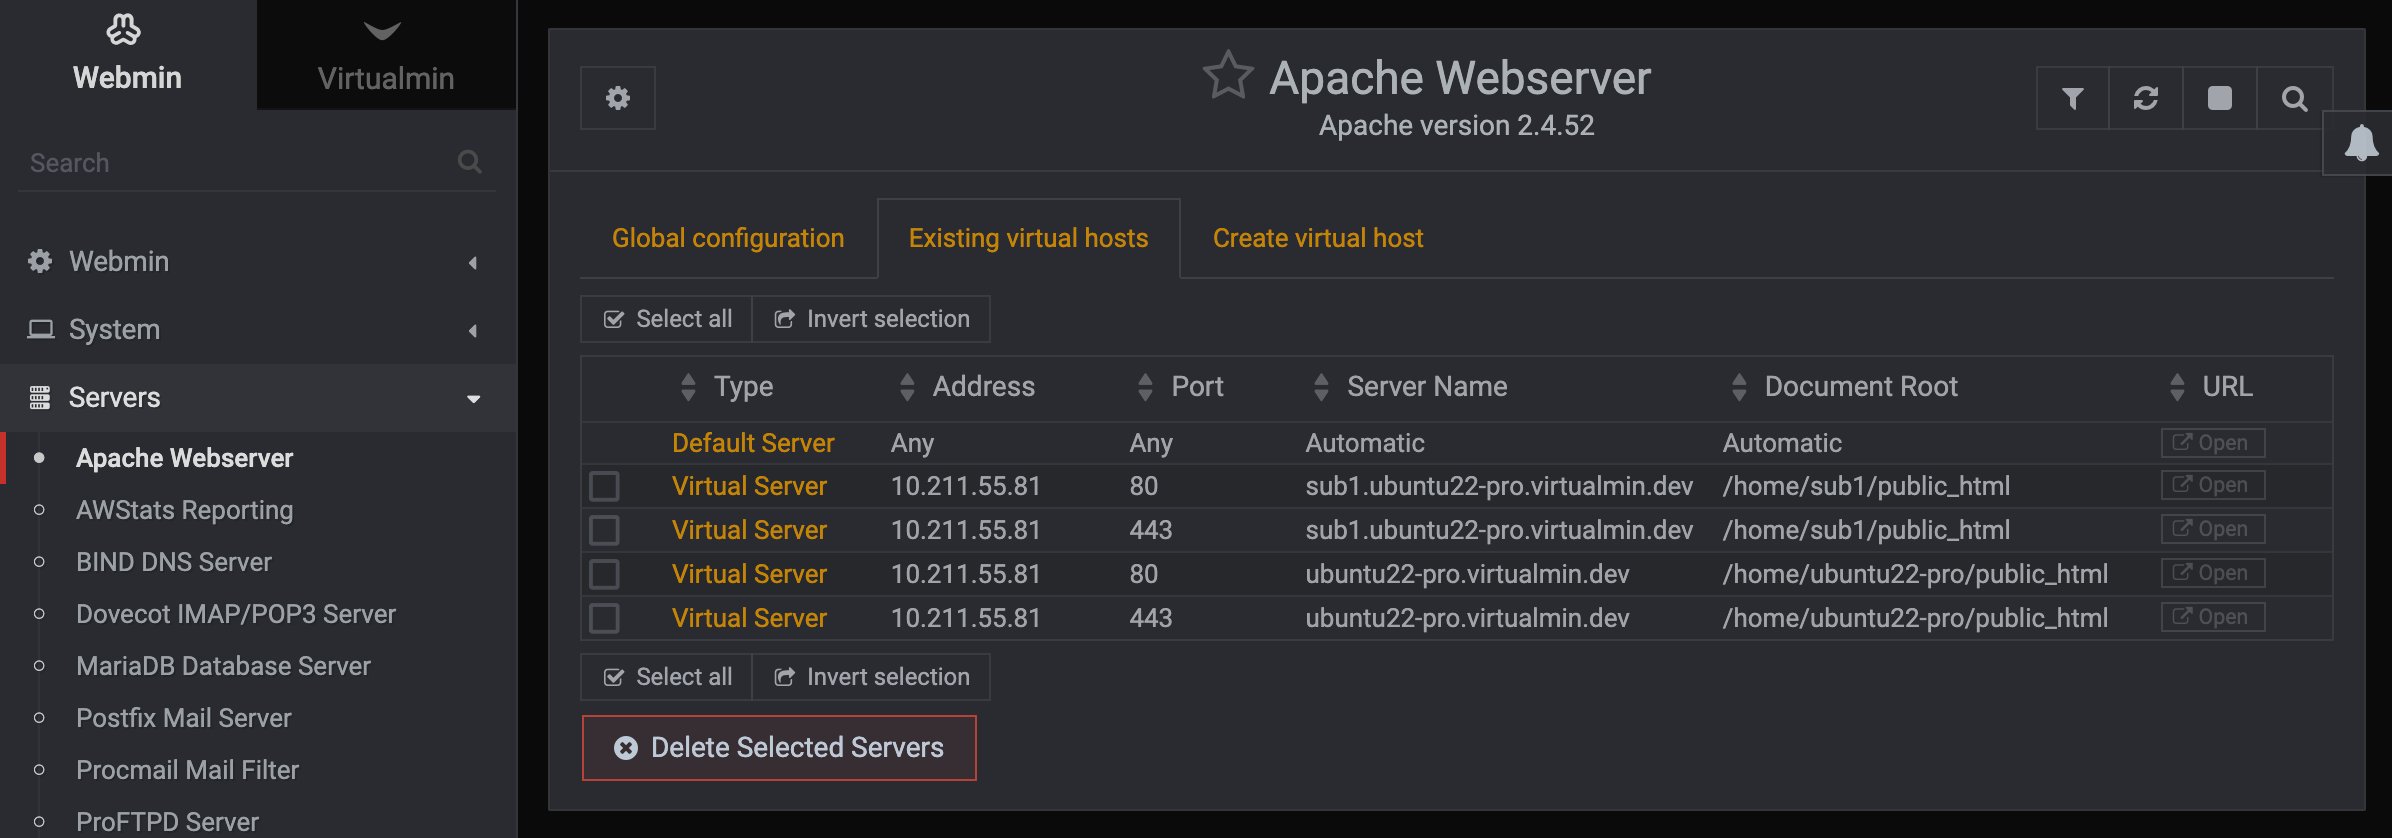Click the stop Apache square icon
The width and height of the screenshot is (2392, 838).
pos(2220,98)
